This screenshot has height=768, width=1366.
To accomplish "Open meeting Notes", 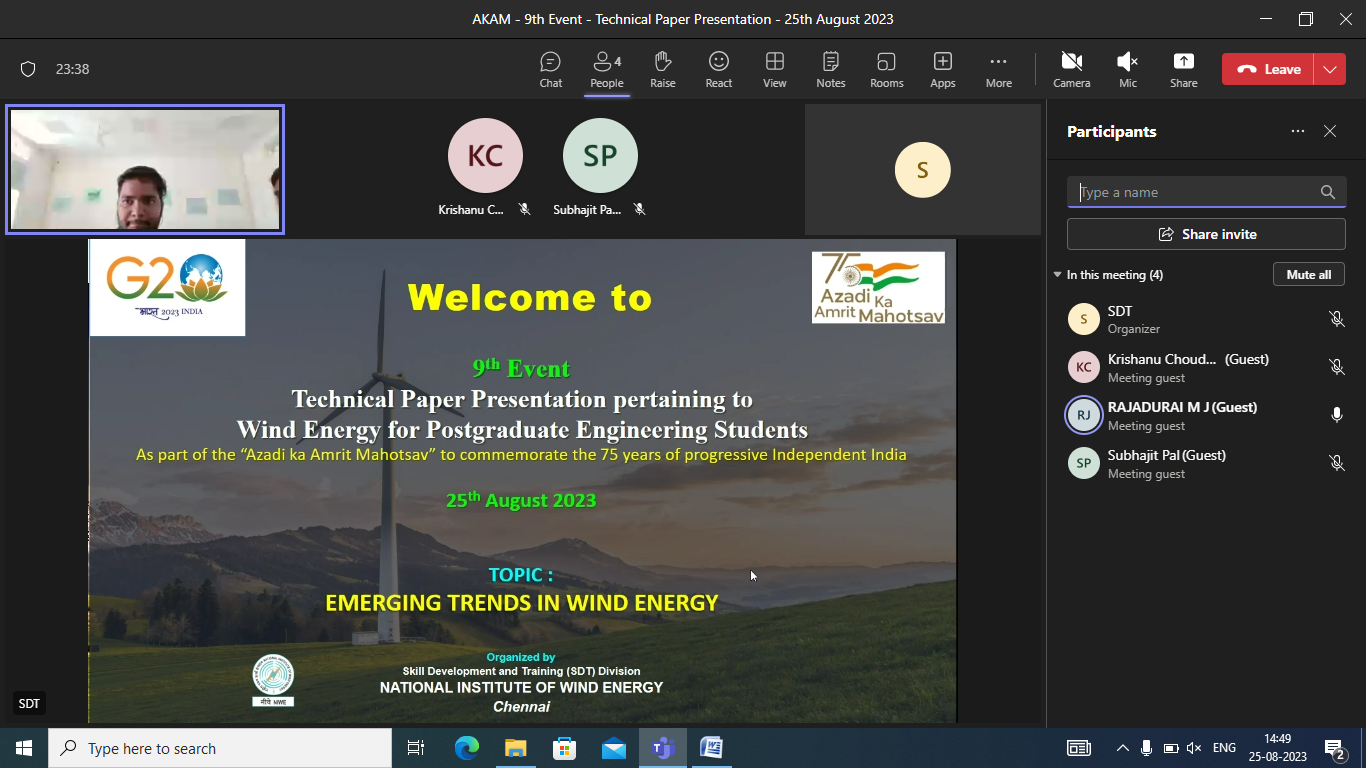I will pyautogui.click(x=830, y=69).
